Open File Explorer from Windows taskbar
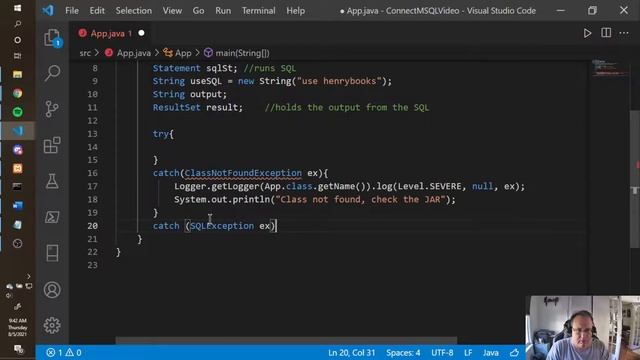Screen dimensions: 640x360 (x=18, y=74)
